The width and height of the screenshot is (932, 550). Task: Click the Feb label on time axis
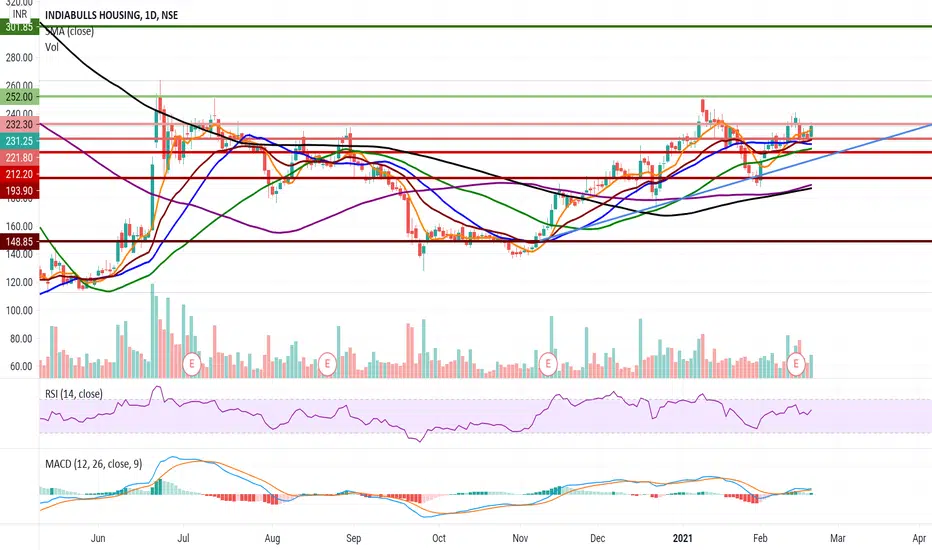tap(760, 538)
